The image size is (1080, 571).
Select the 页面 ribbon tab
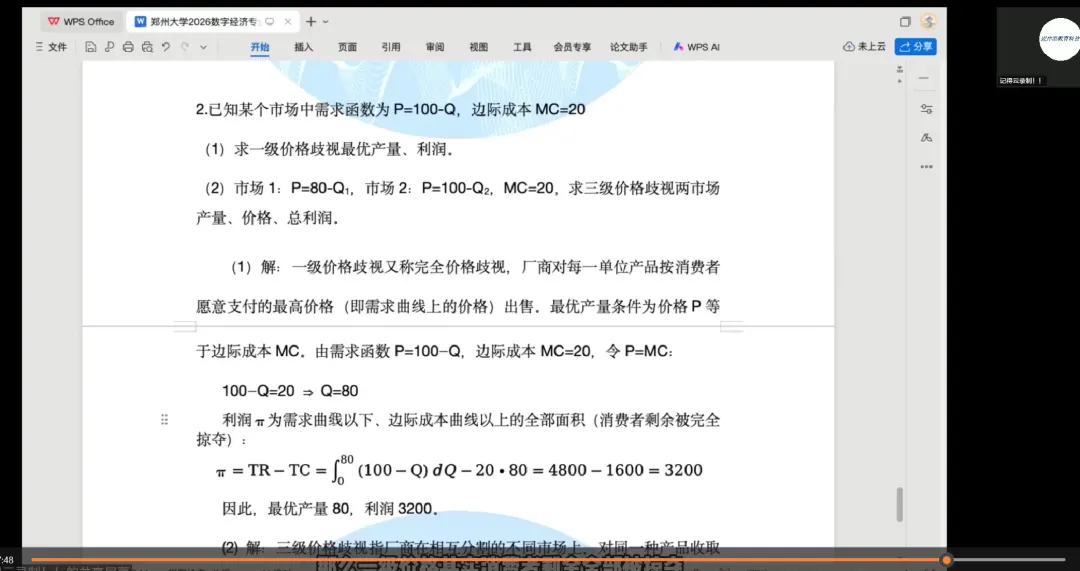click(347, 47)
